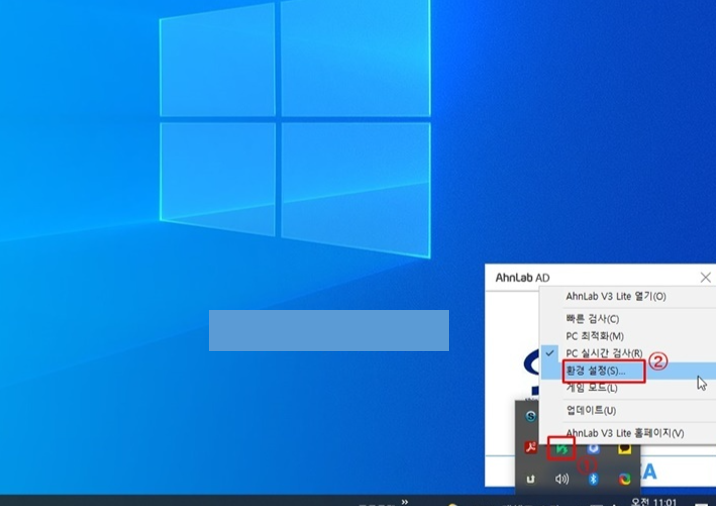Click the blue tray icon beside KakaoTalk
This screenshot has width=716, height=506.
593,449
